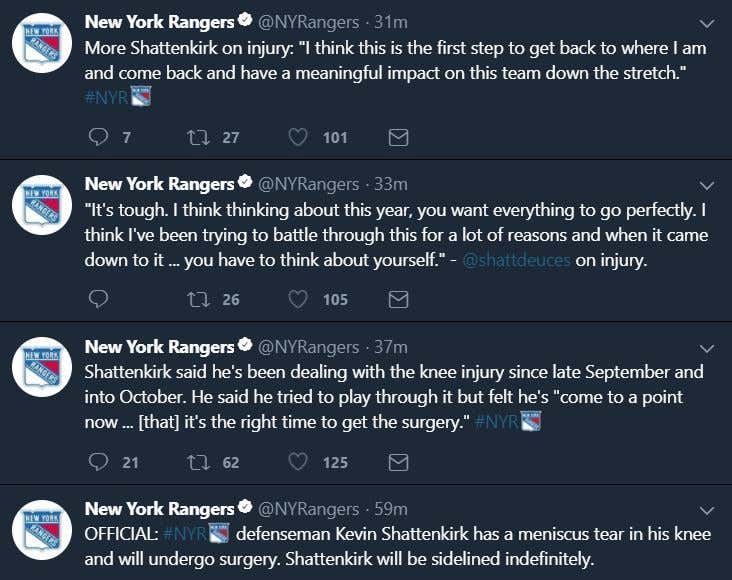Send the 31m tweet via direct message
This screenshot has height=580, width=732.
(398, 137)
